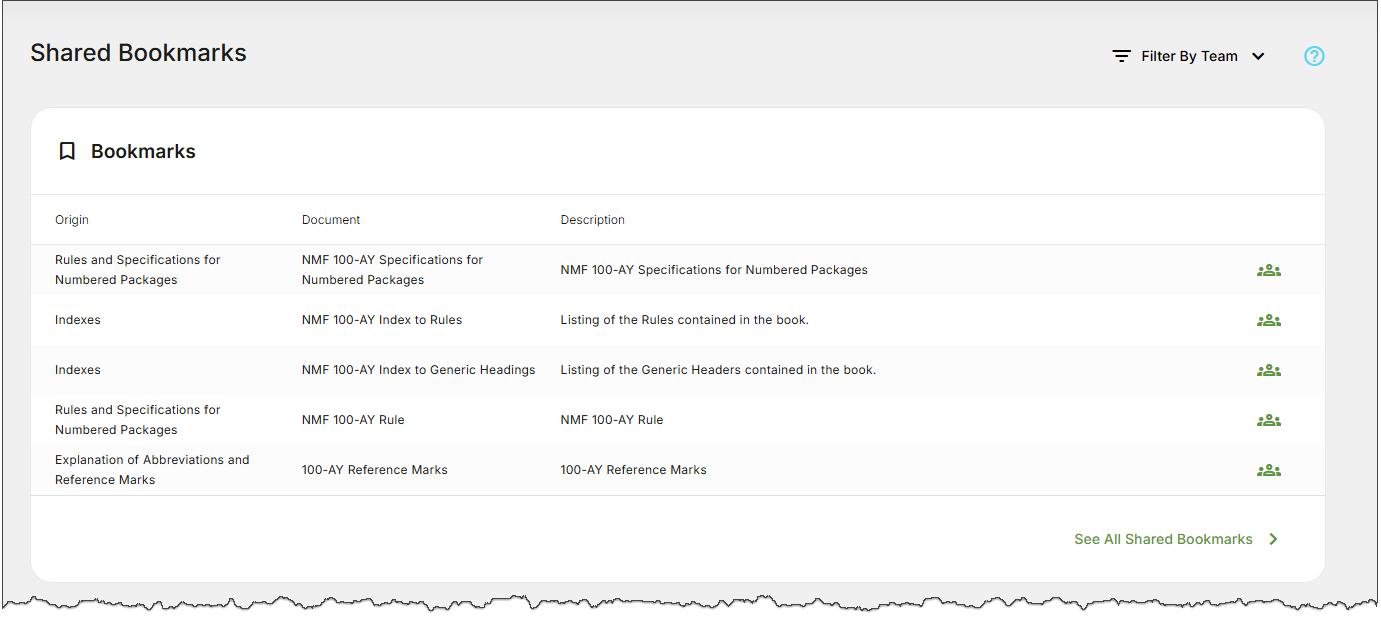The width and height of the screenshot is (1381, 618).
Task: Click the Document column header
Action: coord(331,220)
